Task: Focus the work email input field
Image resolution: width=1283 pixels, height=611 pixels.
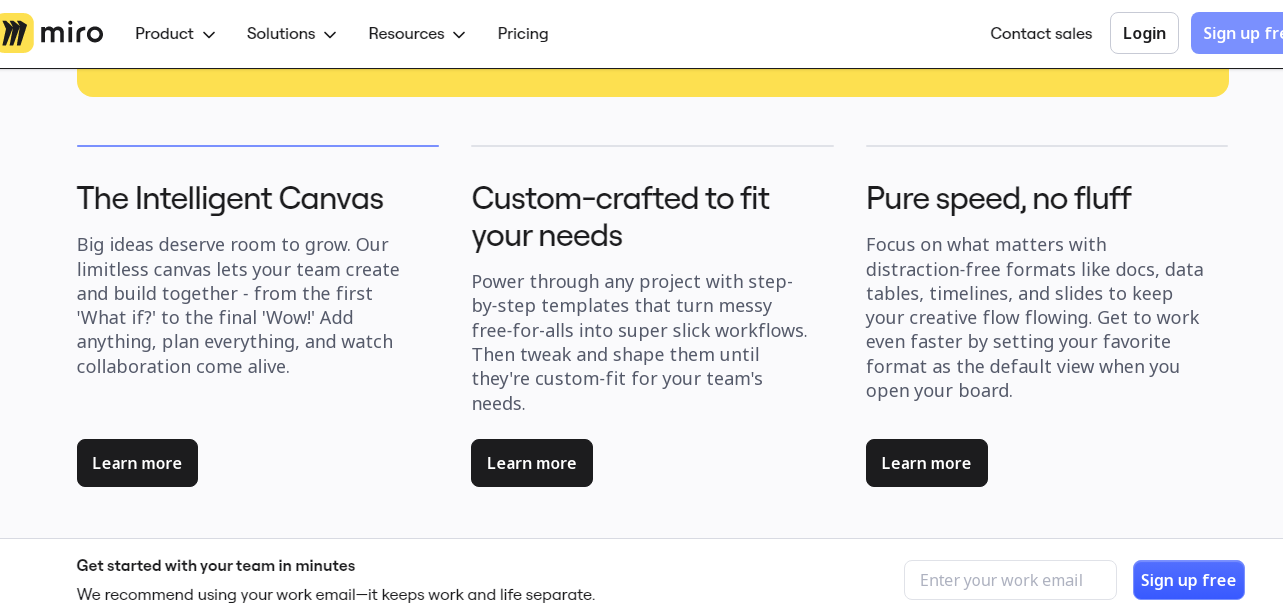Action: [1010, 580]
